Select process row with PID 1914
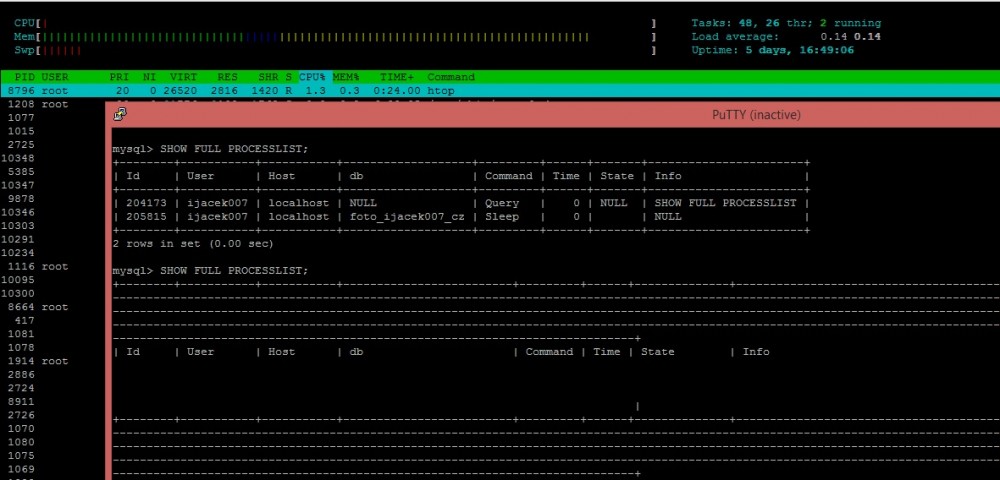The image size is (1000, 480). (x=38, y=361)
